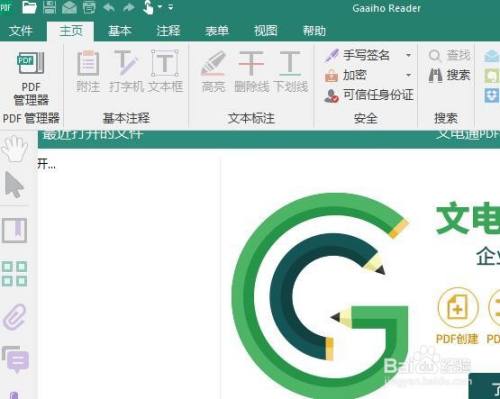Select the 附注 sticky note tool
Viewport: 500px width, 399px height.
click(x=88, y=71)
